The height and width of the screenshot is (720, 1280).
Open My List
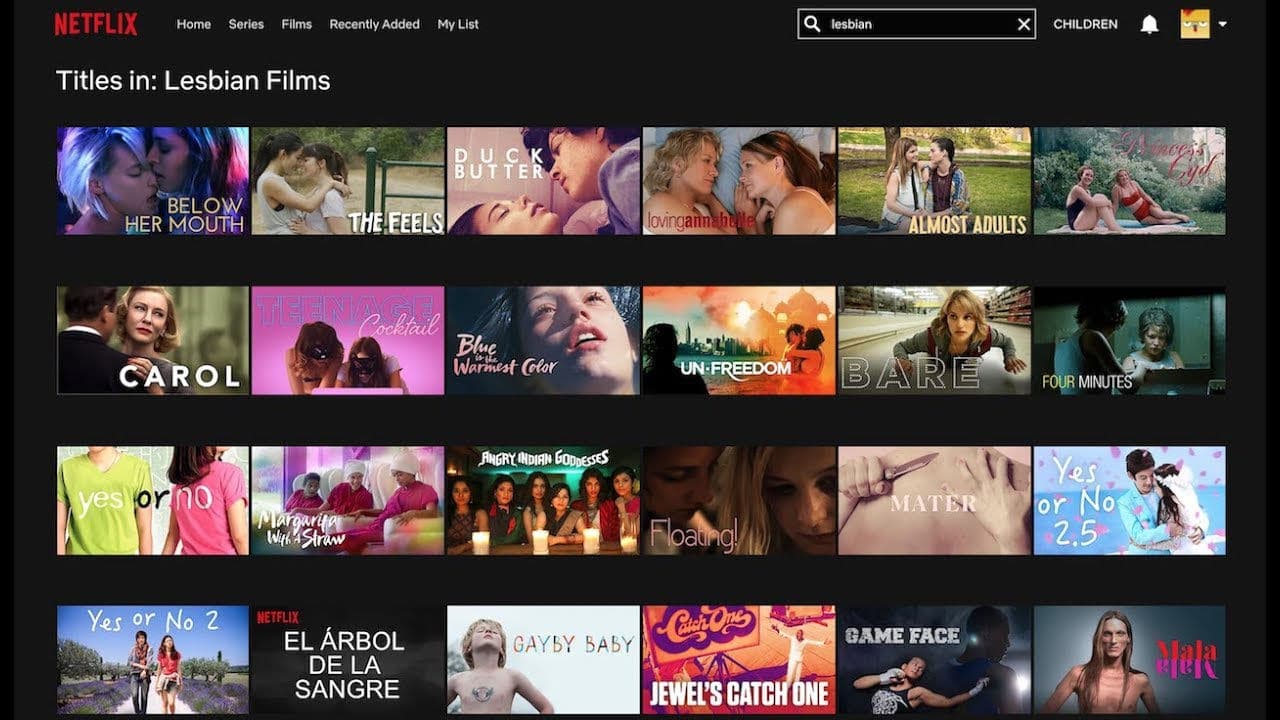pos(458,24)
